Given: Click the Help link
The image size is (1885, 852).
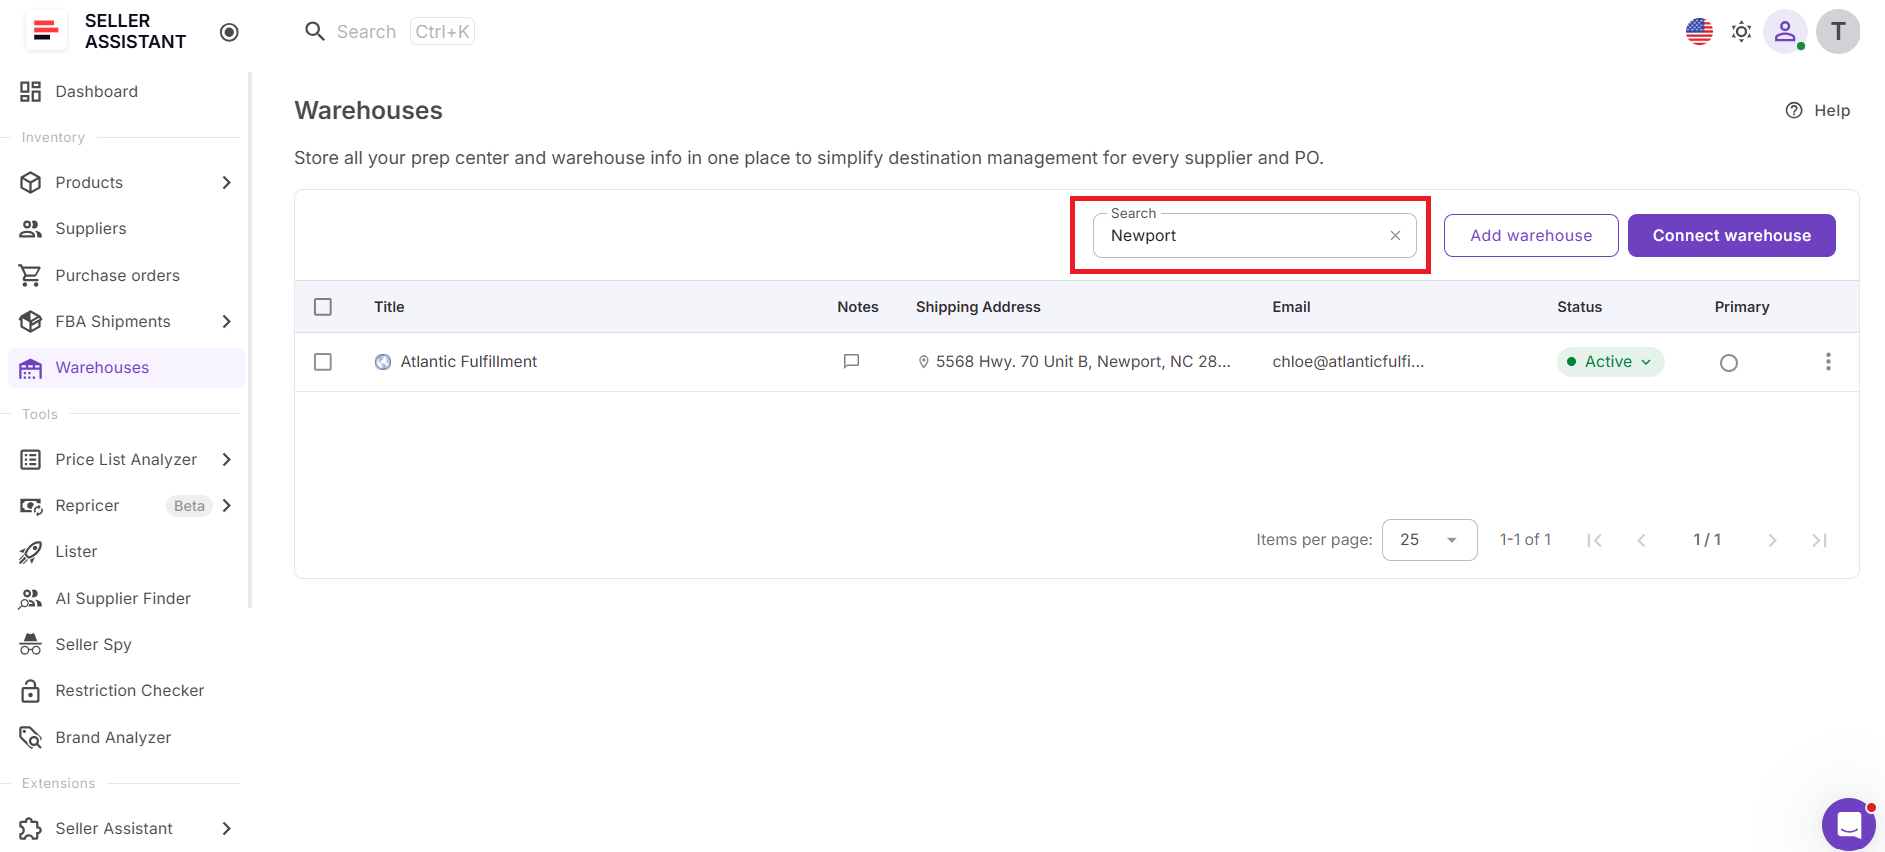Looking at the screenshot, I should [1818, 110].
